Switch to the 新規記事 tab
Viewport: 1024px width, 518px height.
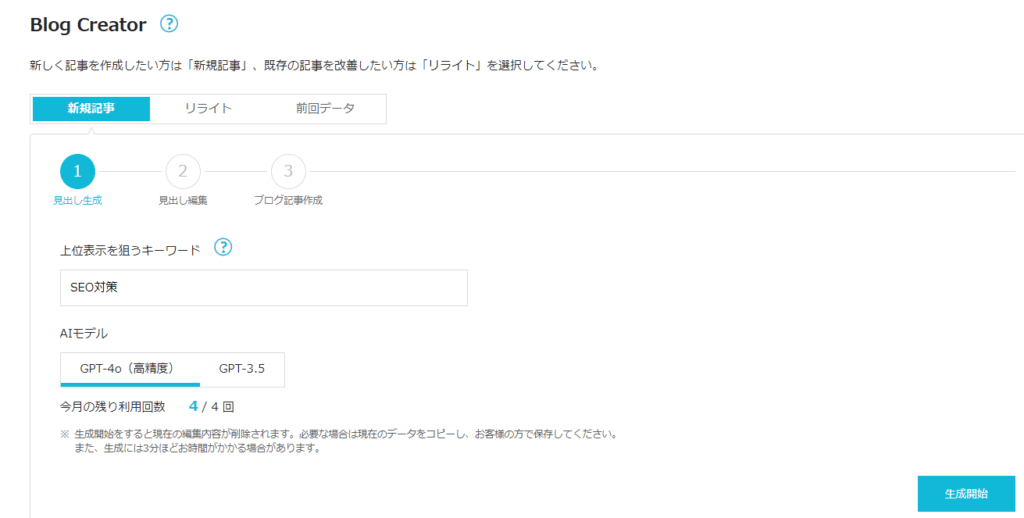click(x=91, y=109)
